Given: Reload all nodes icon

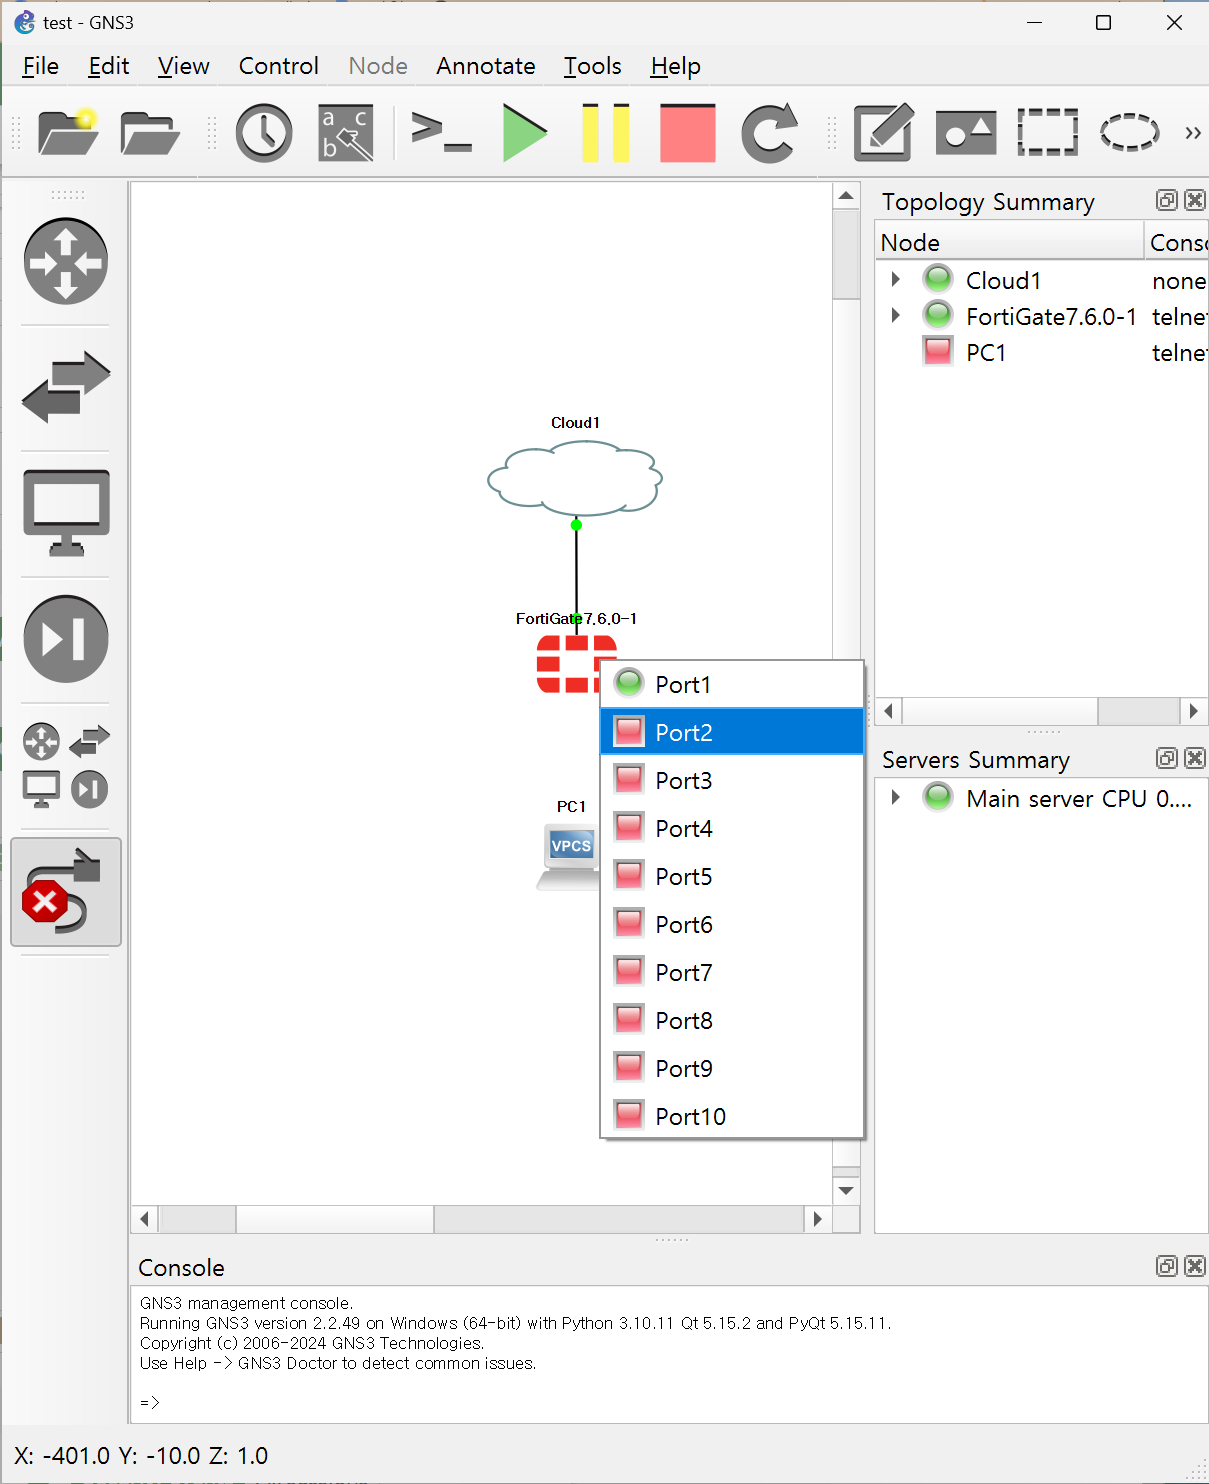Looking at the screenshot, I should 769,132.
